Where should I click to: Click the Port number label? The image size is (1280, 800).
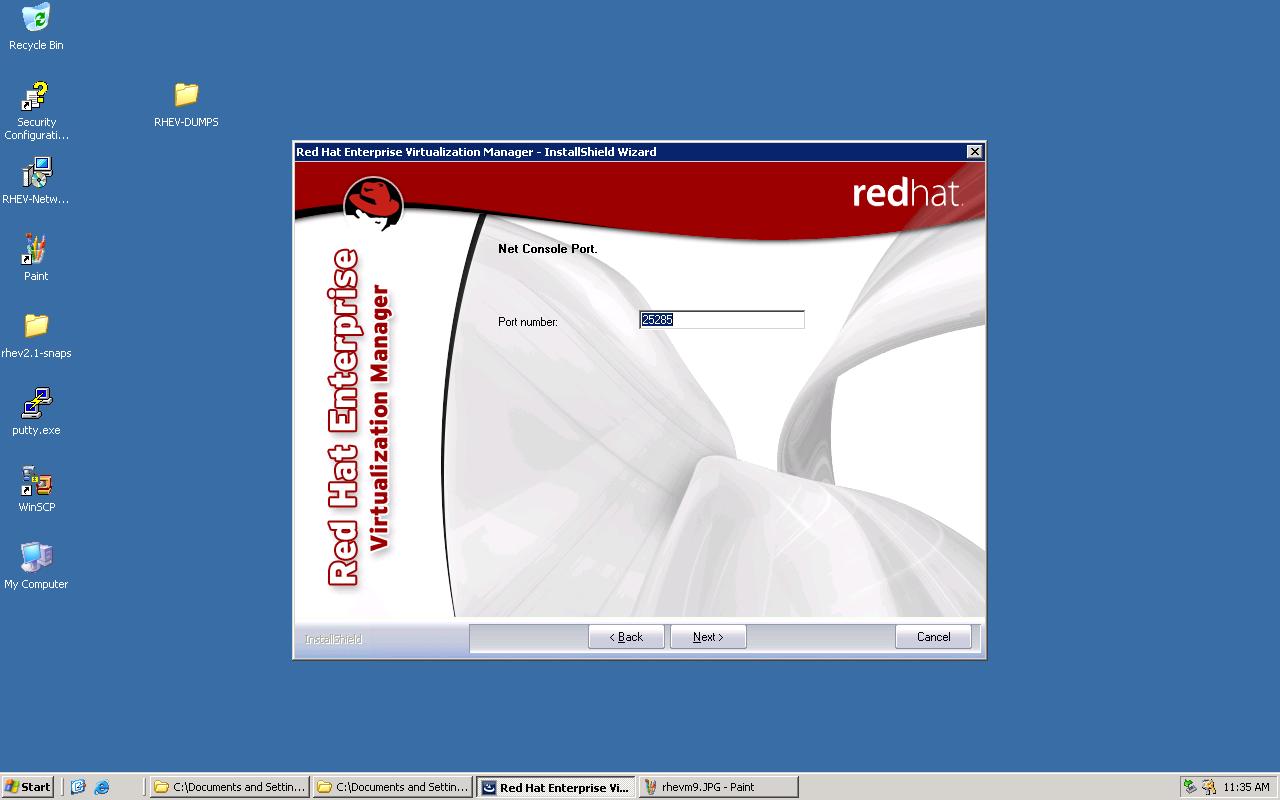(528, 322)
